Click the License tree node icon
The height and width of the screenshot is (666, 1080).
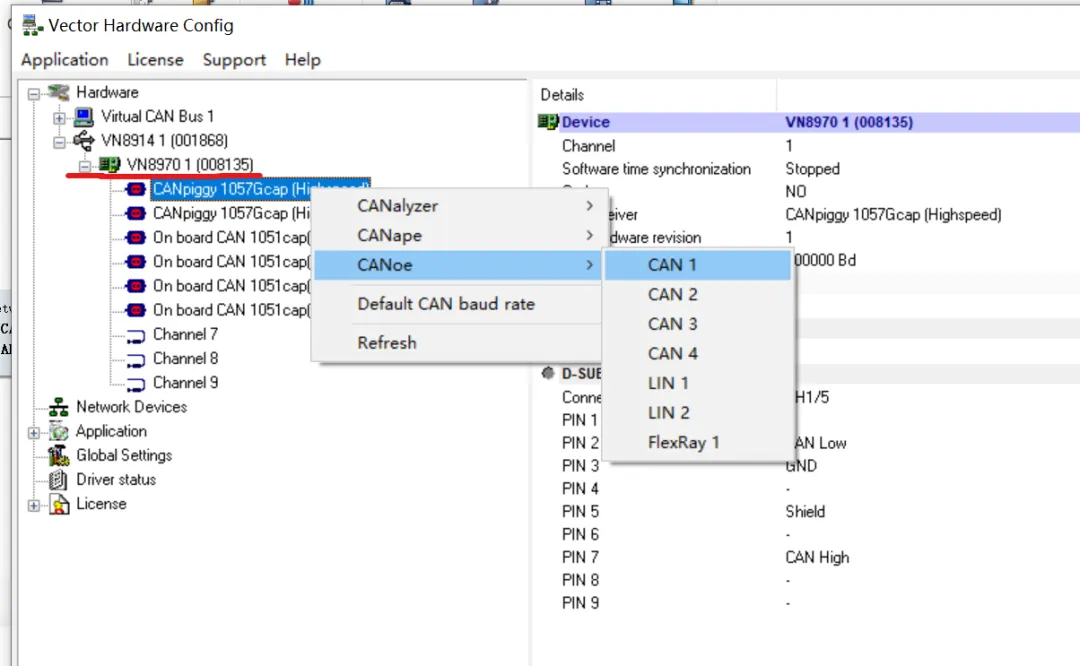[x=59, y=504]
